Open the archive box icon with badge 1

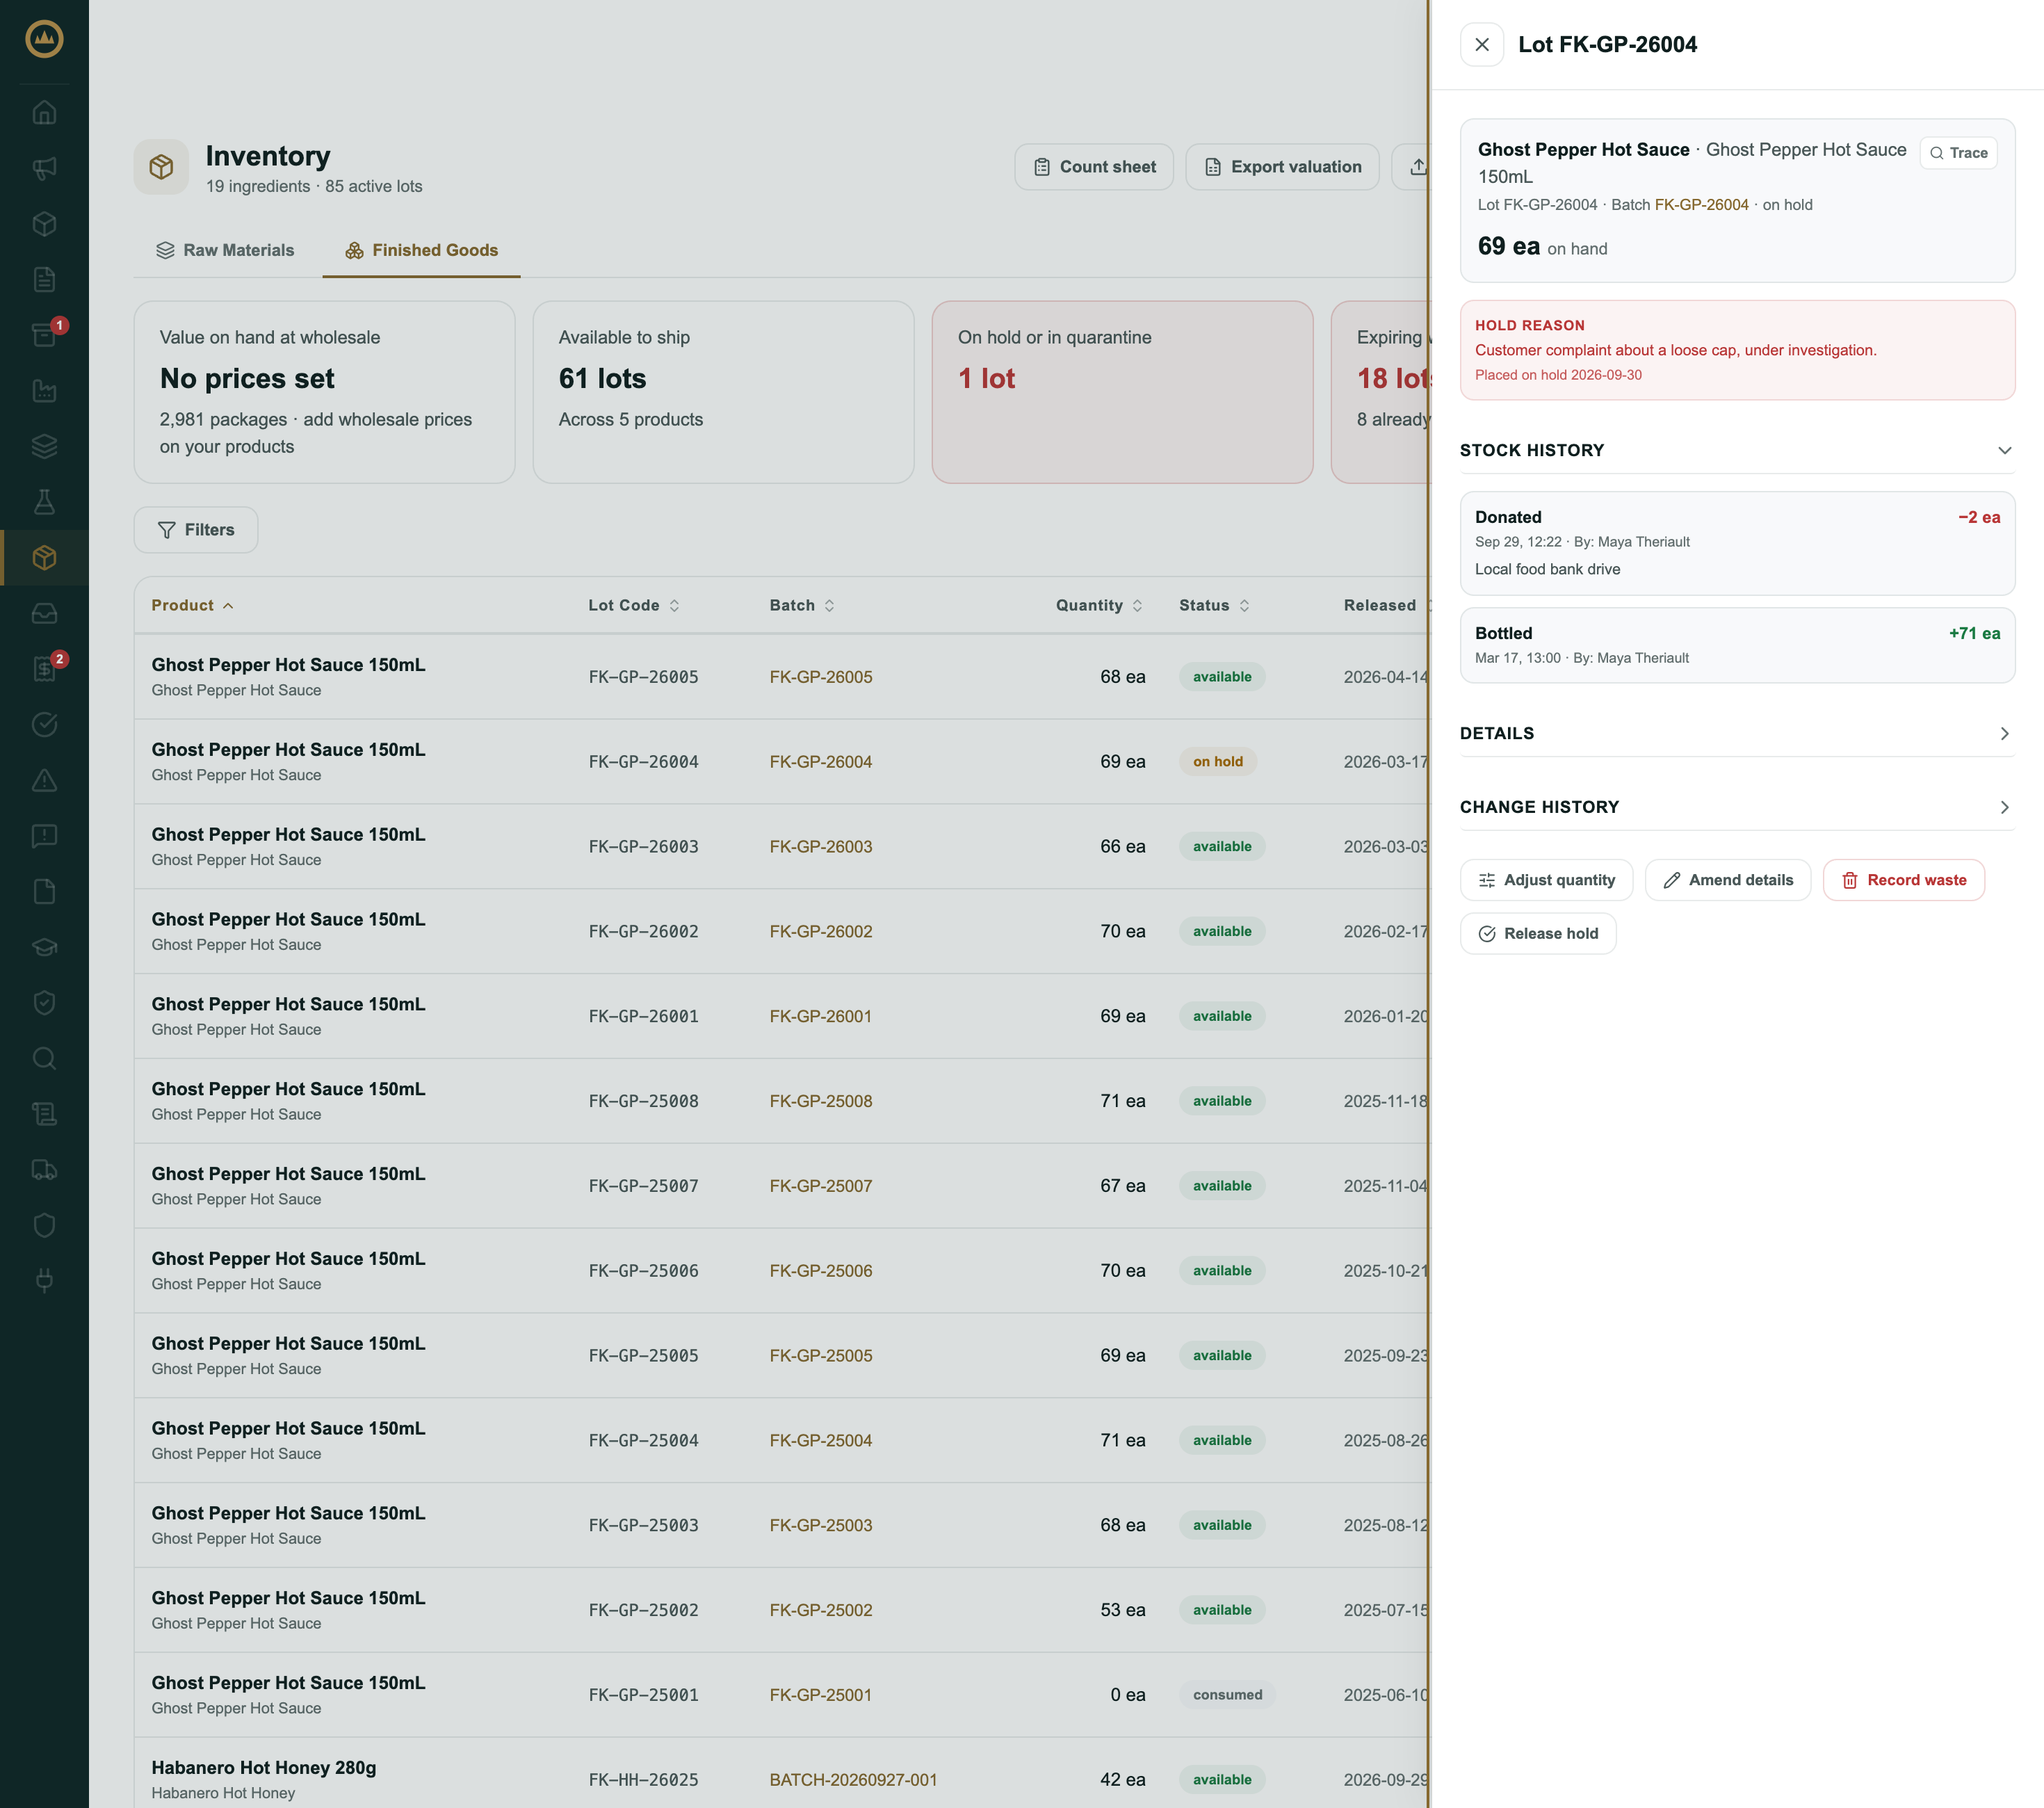point(44,335)
